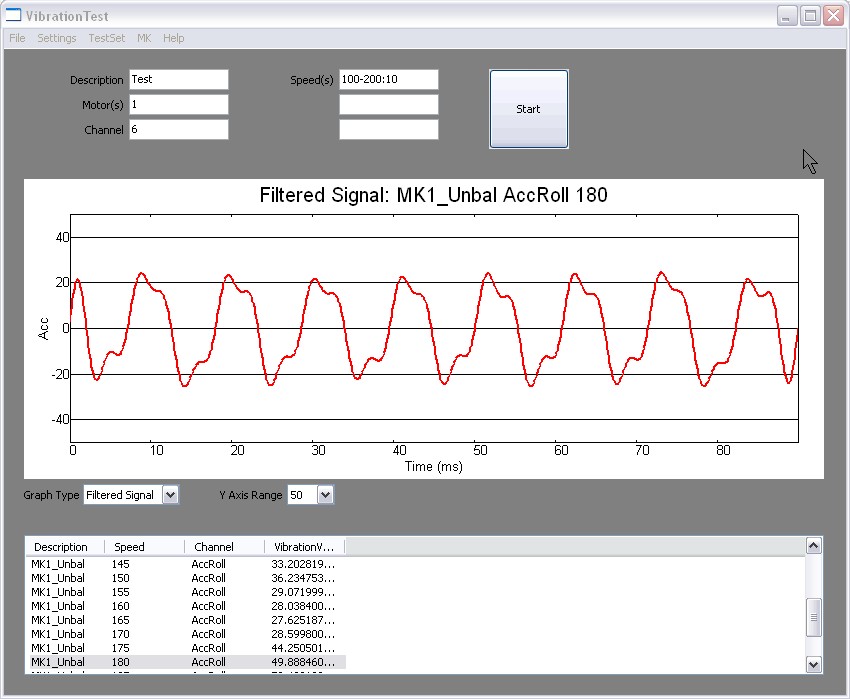Click the results list scroll-up arrow

(x=814, y=545)
